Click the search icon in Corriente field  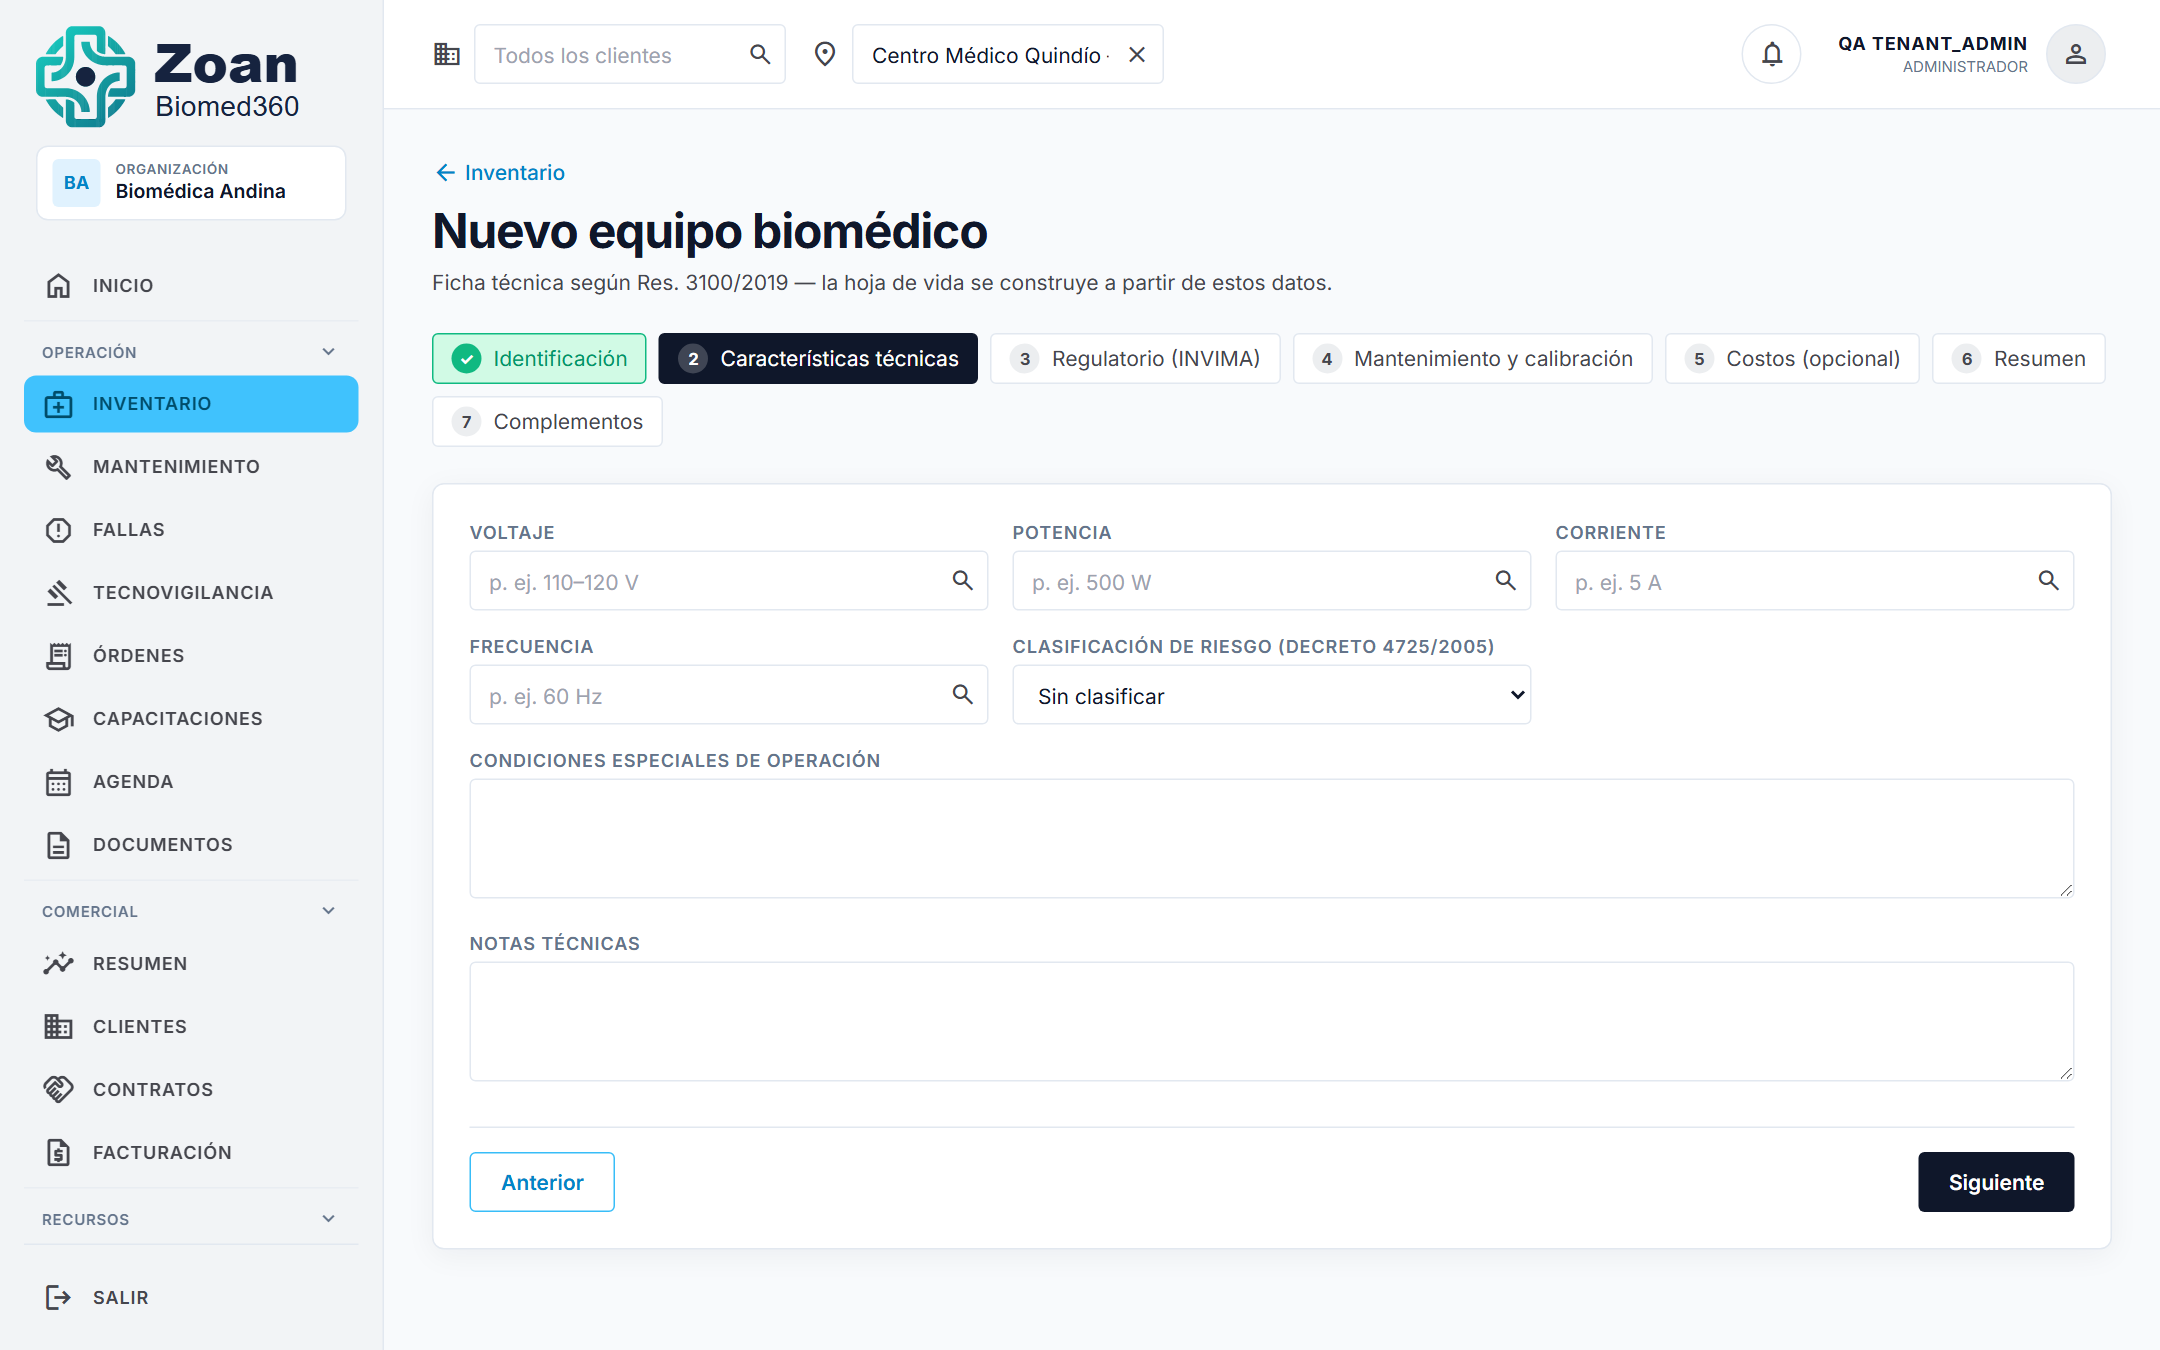(2049, 581)
